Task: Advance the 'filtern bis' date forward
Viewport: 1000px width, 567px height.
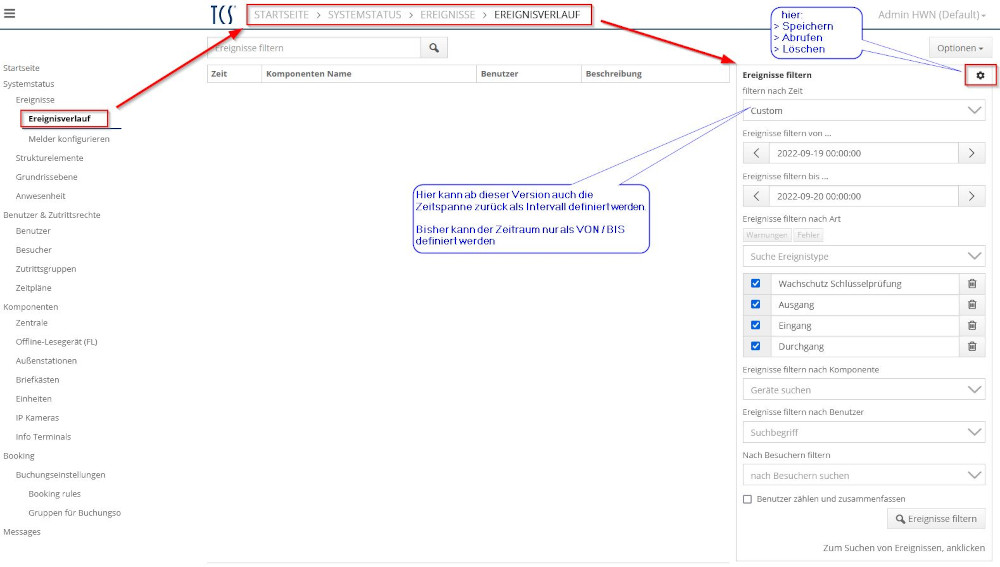Action: (971, 196)
